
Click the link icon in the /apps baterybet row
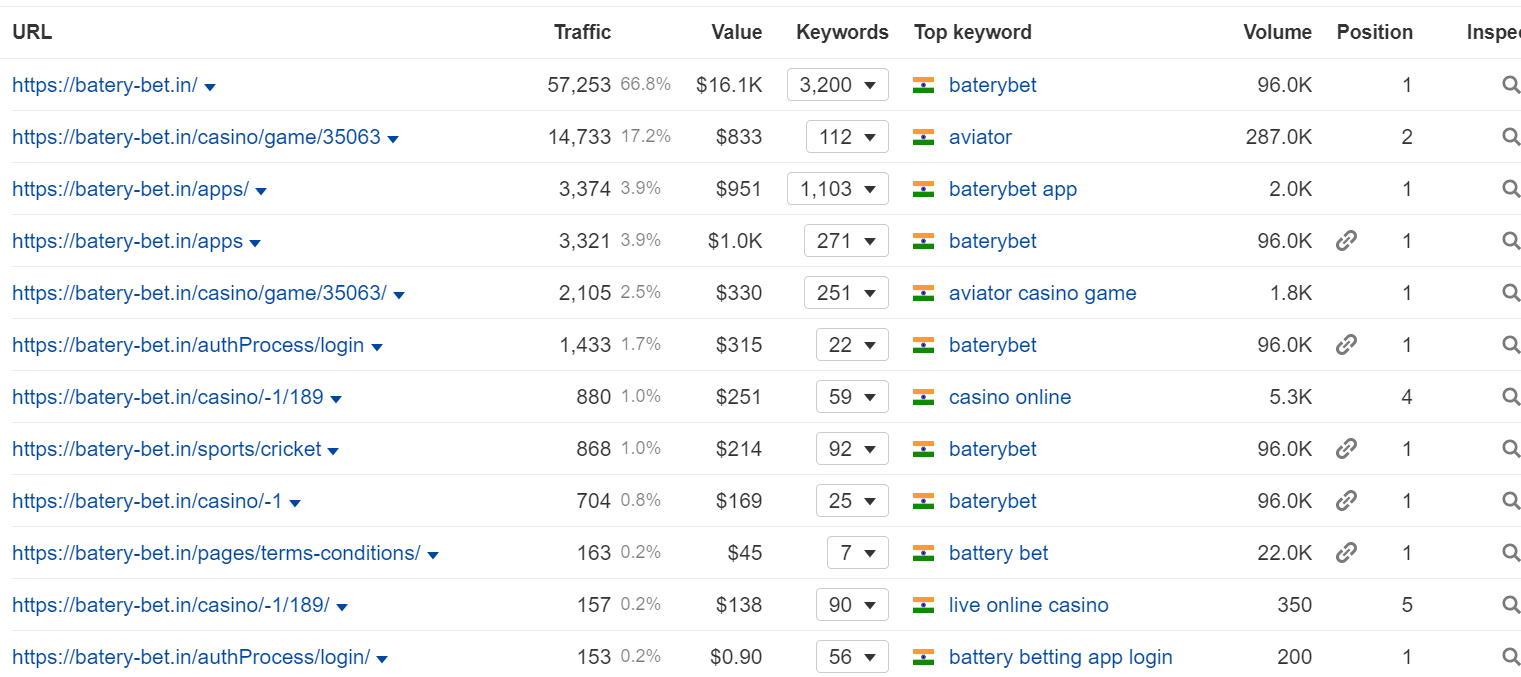(1346, 241)
